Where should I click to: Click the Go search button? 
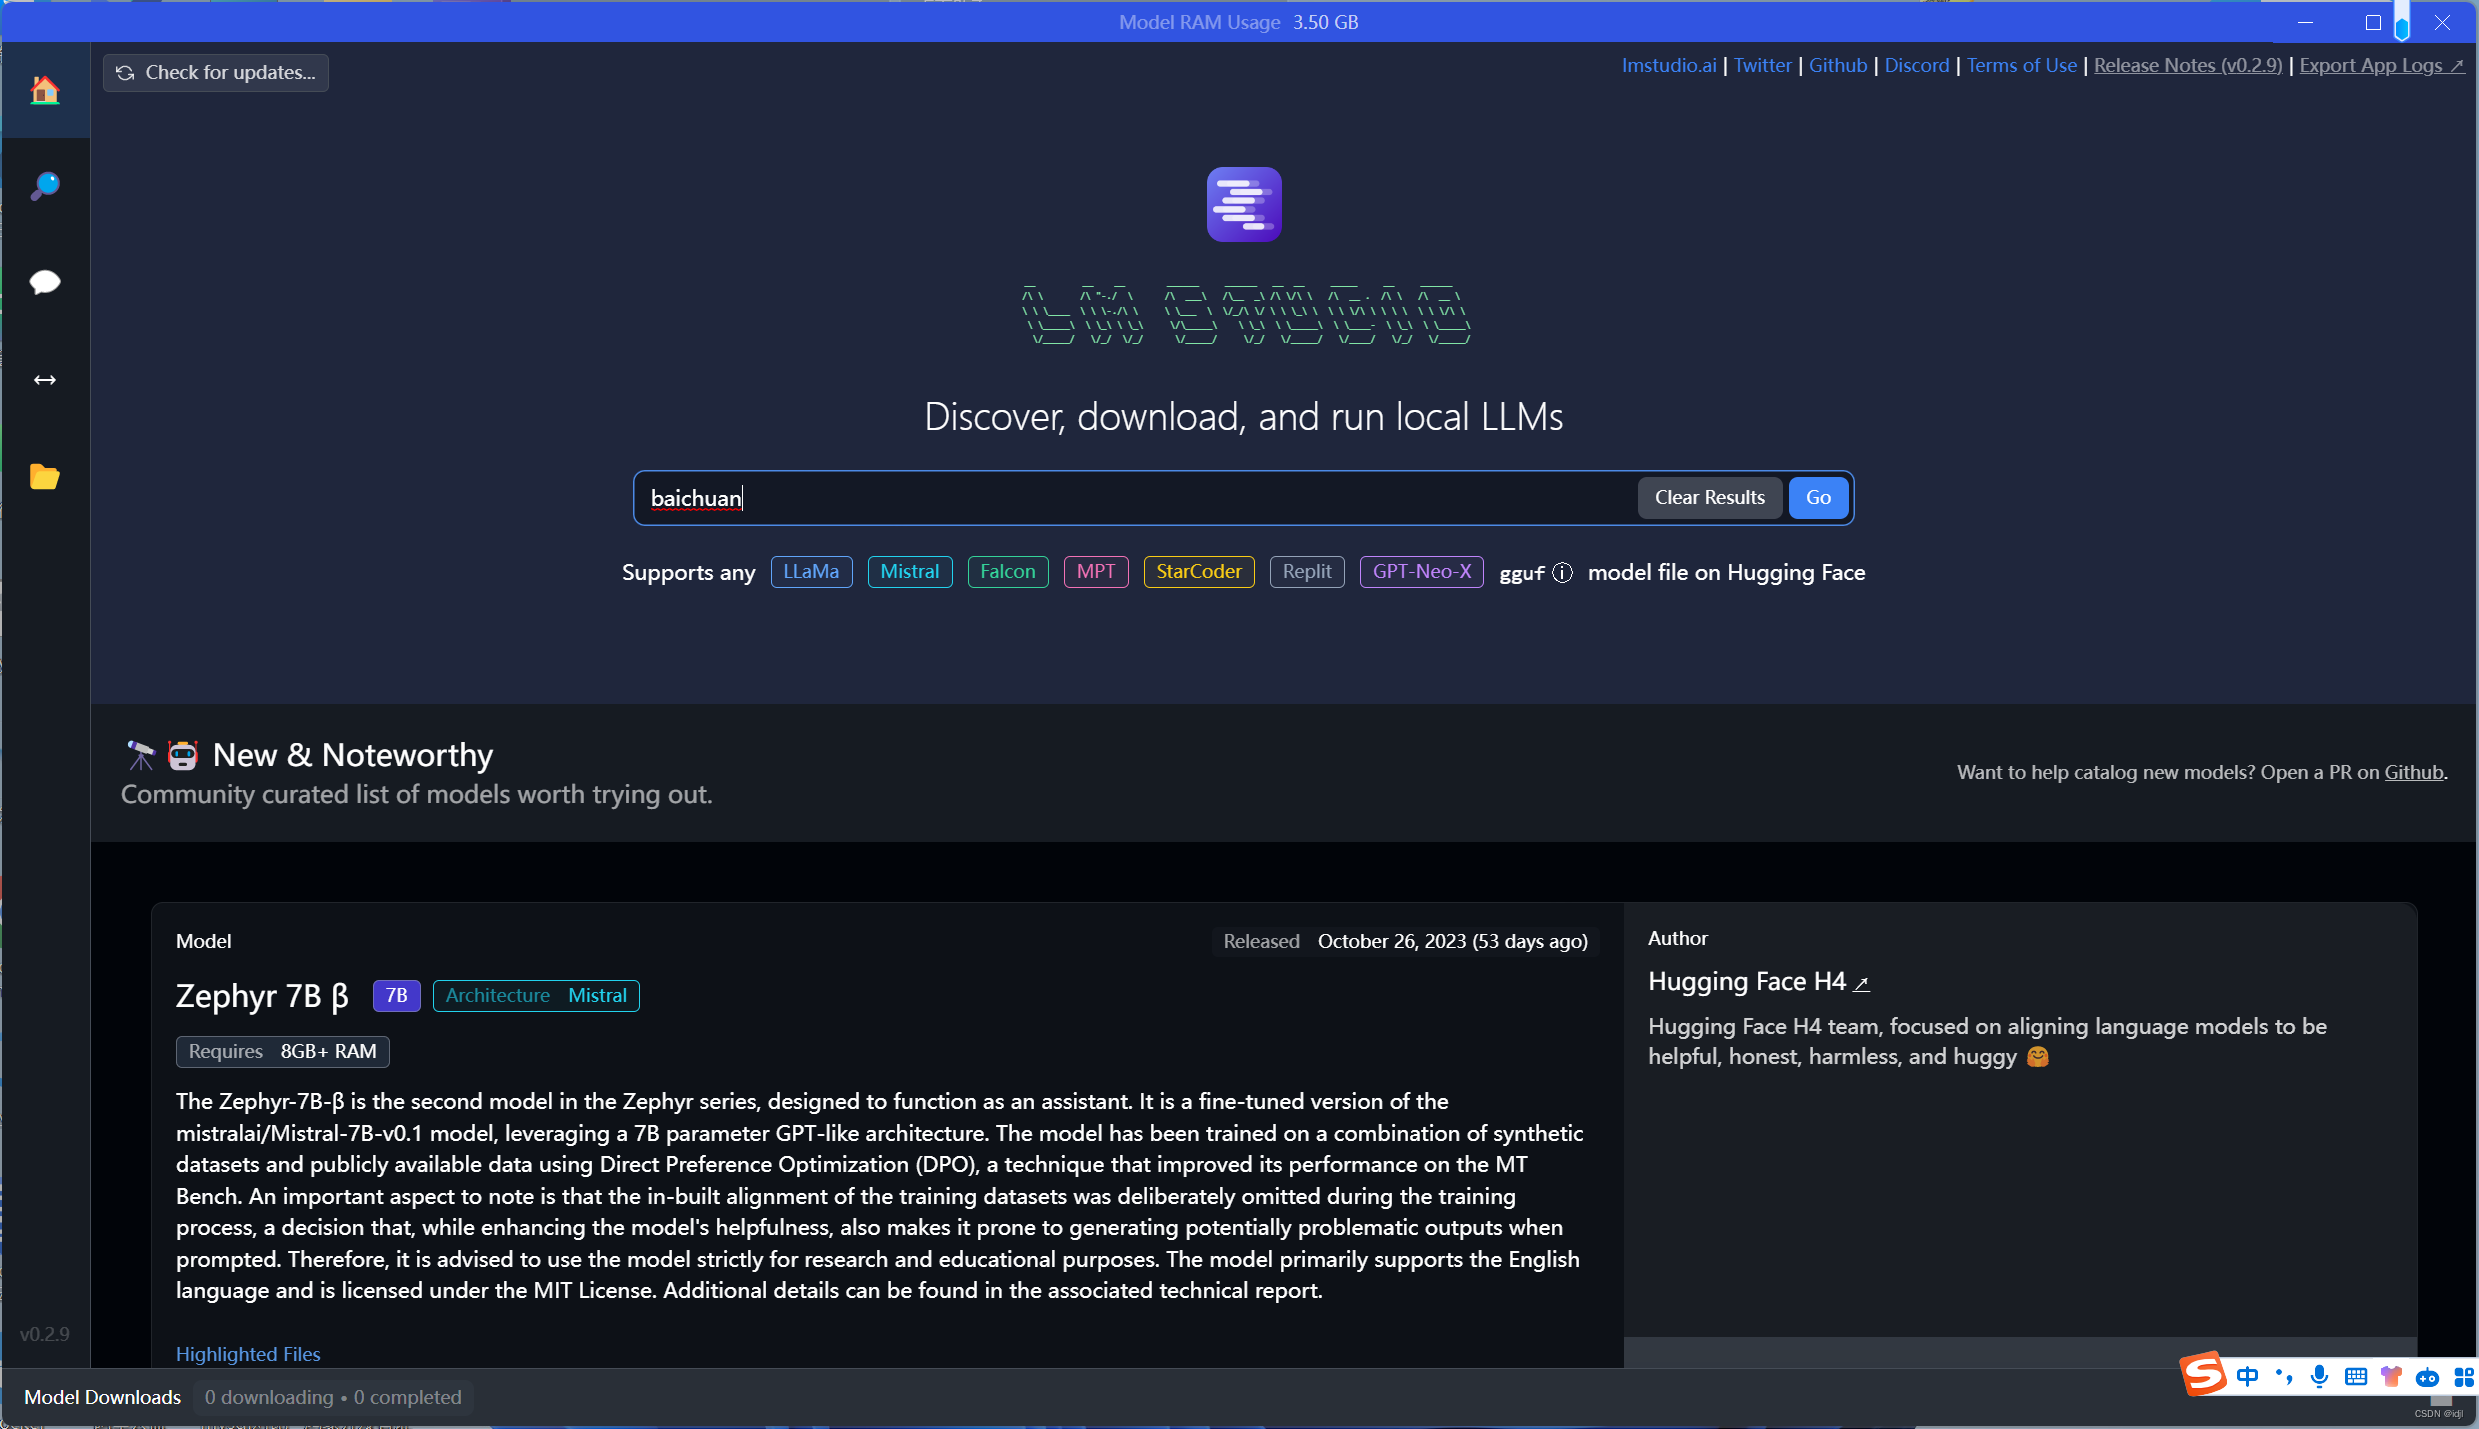coord(1818,498)
